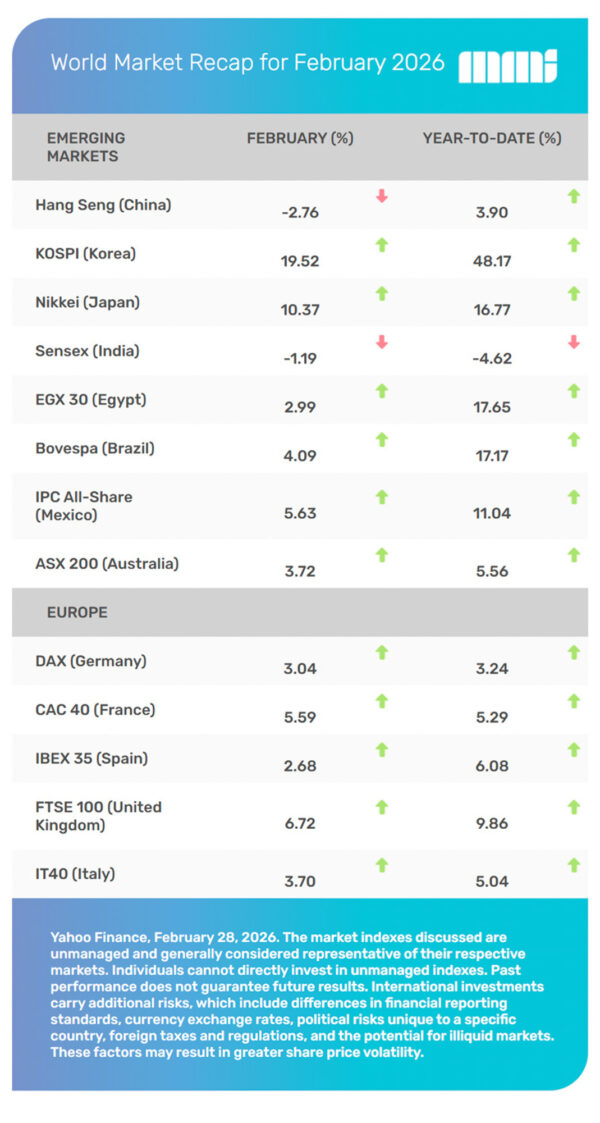Click KOSPI February green up arrow
Image resolution: width=600 pixels, height=1123 pixels.
381,244
